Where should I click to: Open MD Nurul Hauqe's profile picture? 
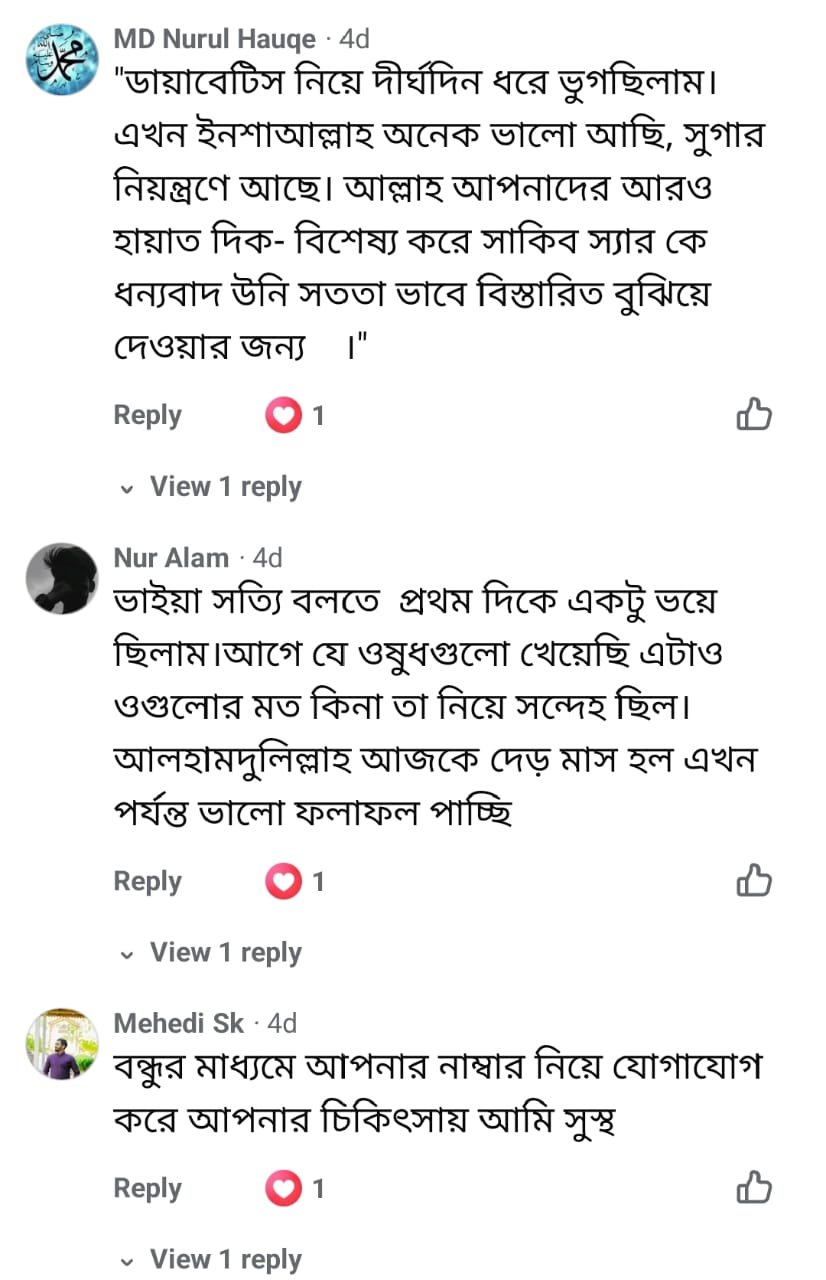coord(62,61)
